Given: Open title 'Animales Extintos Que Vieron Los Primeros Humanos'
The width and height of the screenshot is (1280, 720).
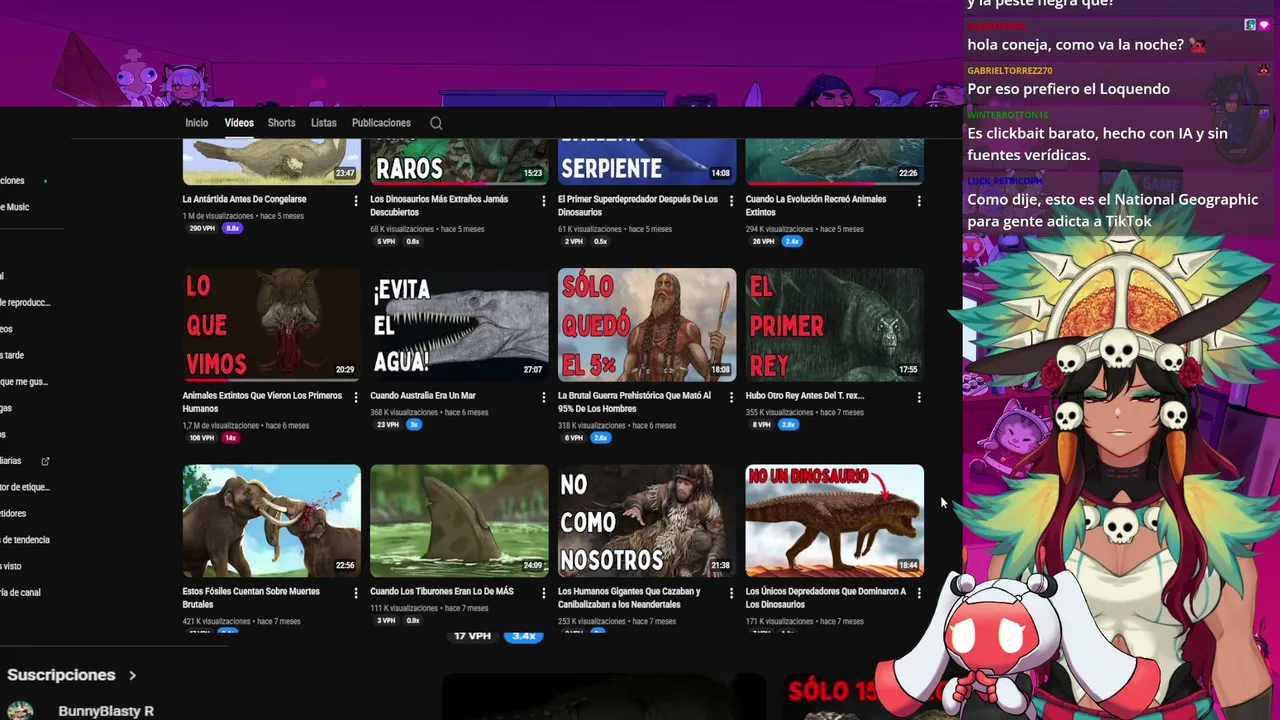Looking at the screenshot, I should point(262,402).
